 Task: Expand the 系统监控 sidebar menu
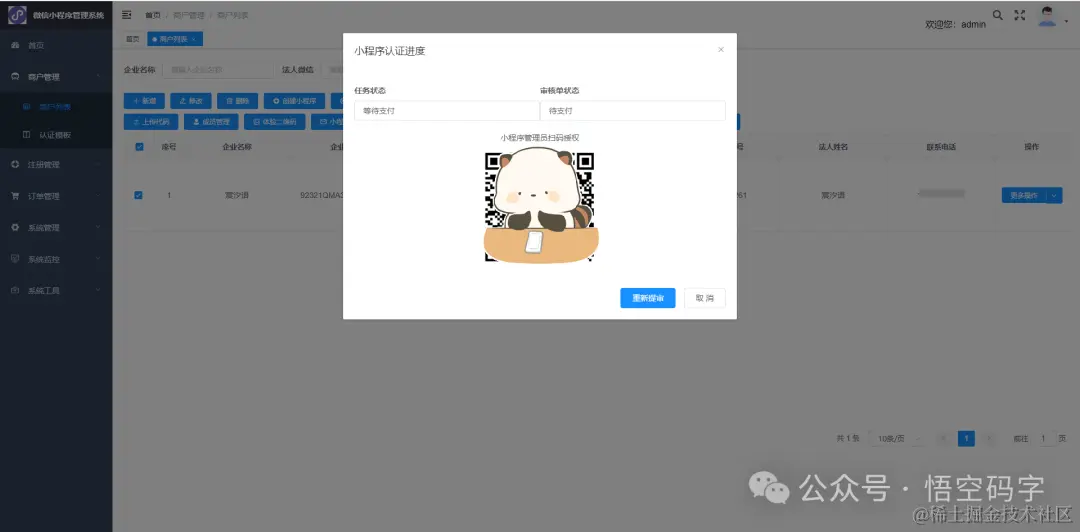click(x=56, y=259)
